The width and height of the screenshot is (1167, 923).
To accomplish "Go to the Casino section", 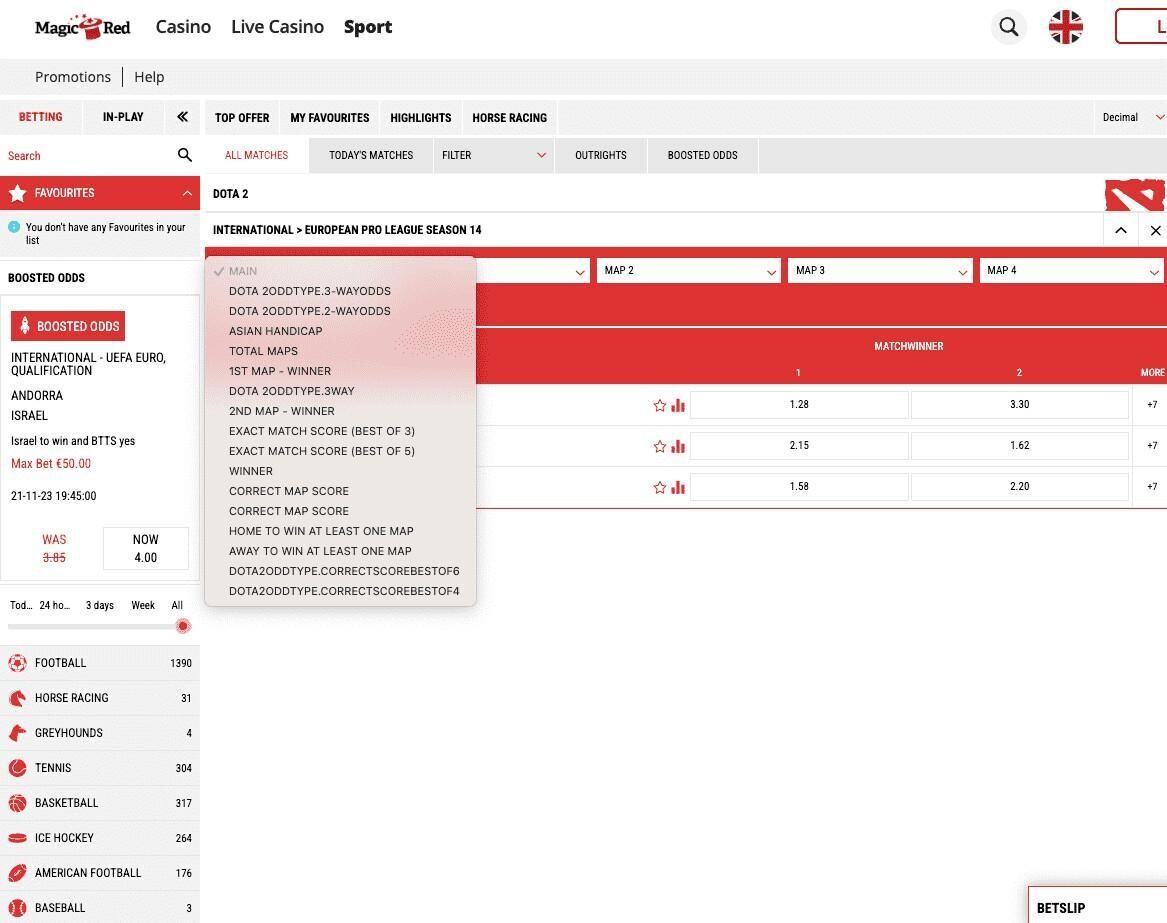I will pyautogui.click(x=183, y=27).
